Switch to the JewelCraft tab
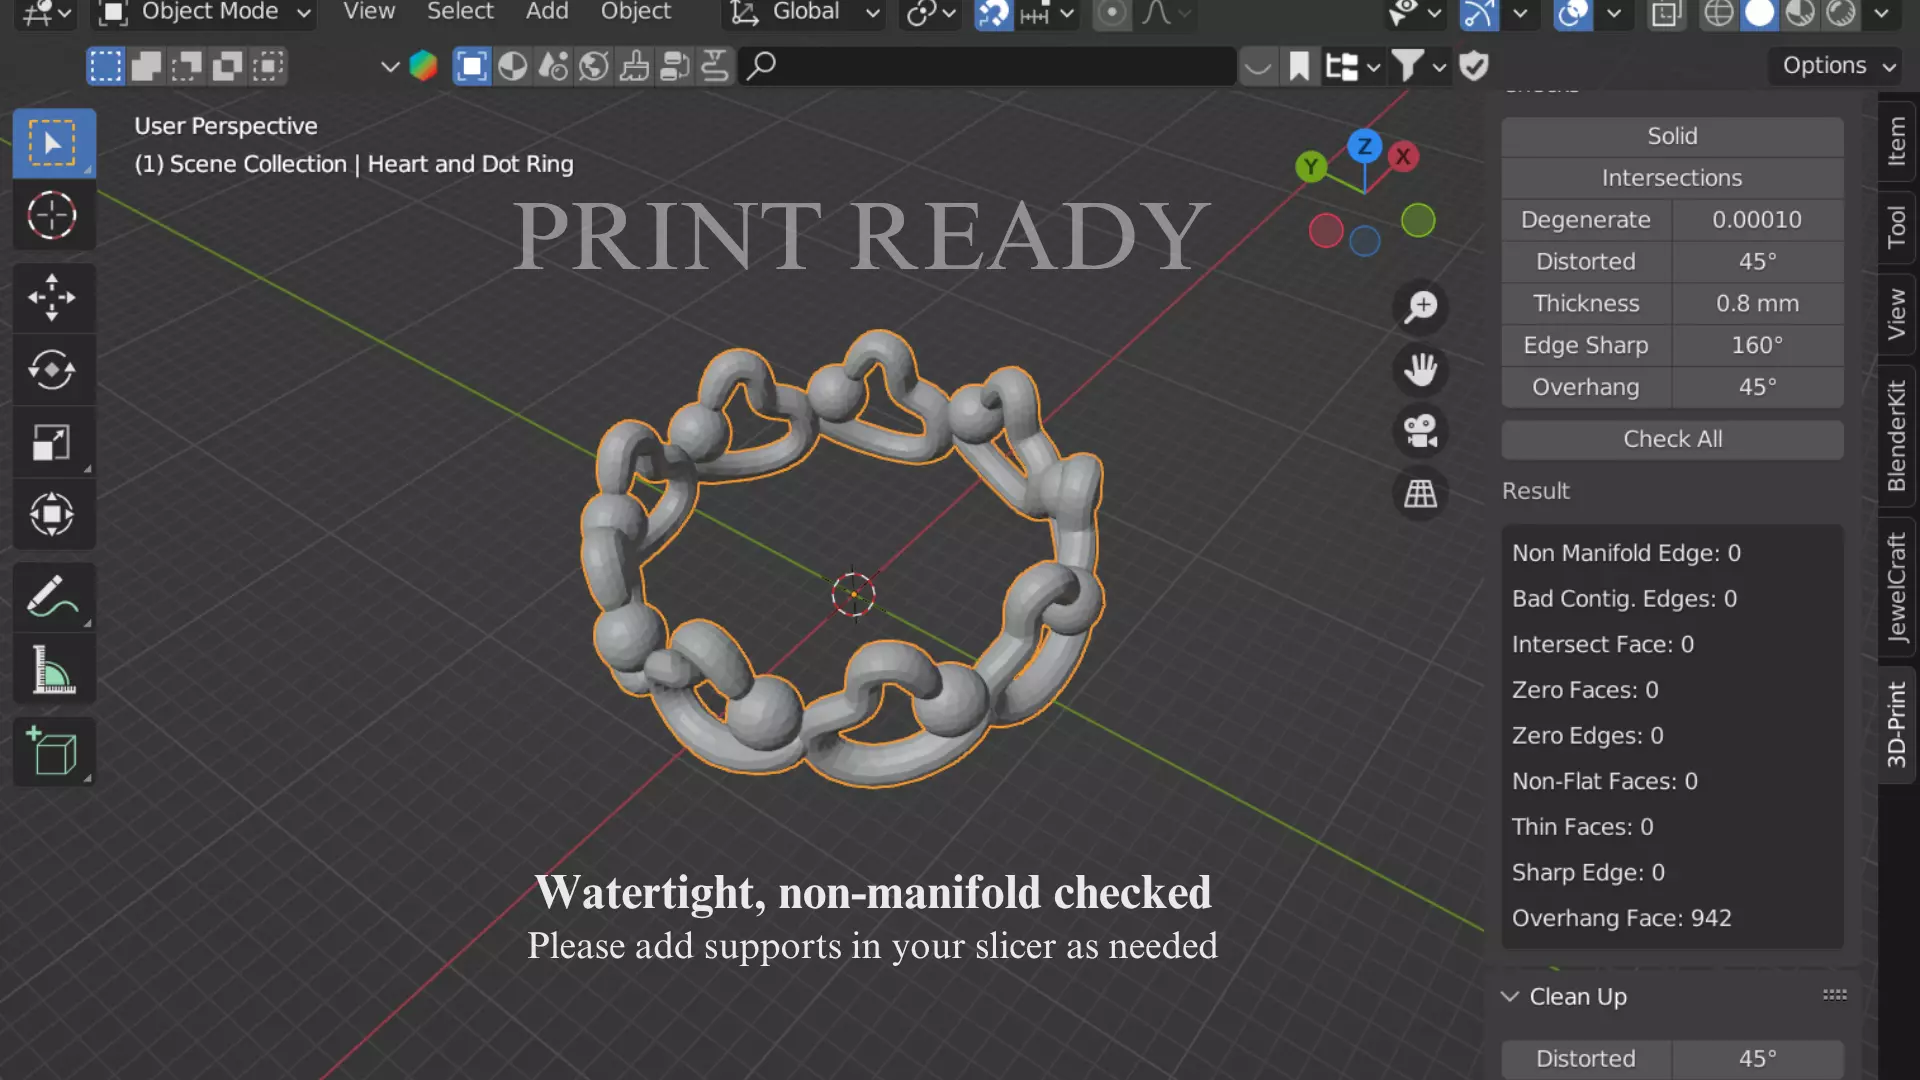 click(x=1897, y=588)
